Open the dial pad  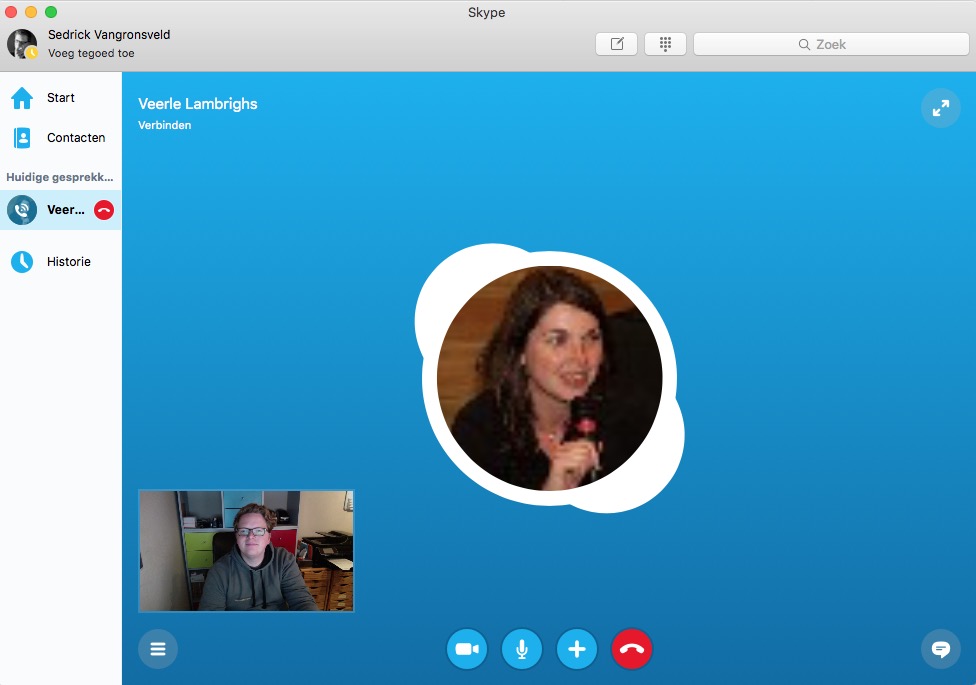(x=665, y=44)
